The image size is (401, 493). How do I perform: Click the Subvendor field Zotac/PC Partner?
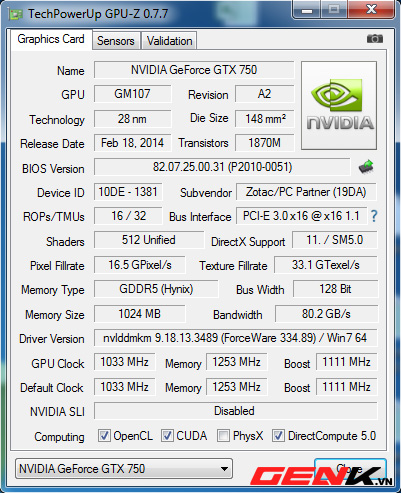[306, 192]
